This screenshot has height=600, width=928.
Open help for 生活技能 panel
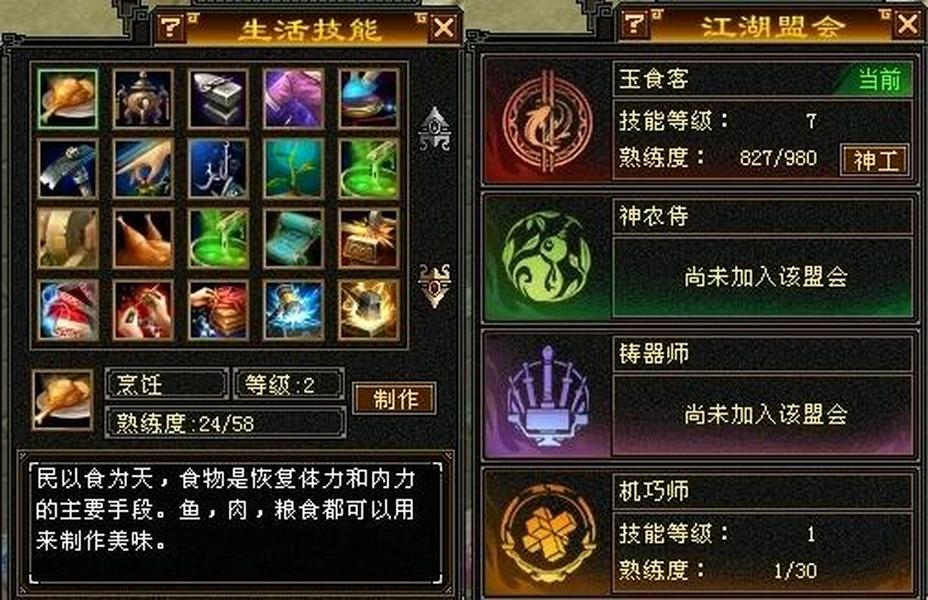[172, 28]
